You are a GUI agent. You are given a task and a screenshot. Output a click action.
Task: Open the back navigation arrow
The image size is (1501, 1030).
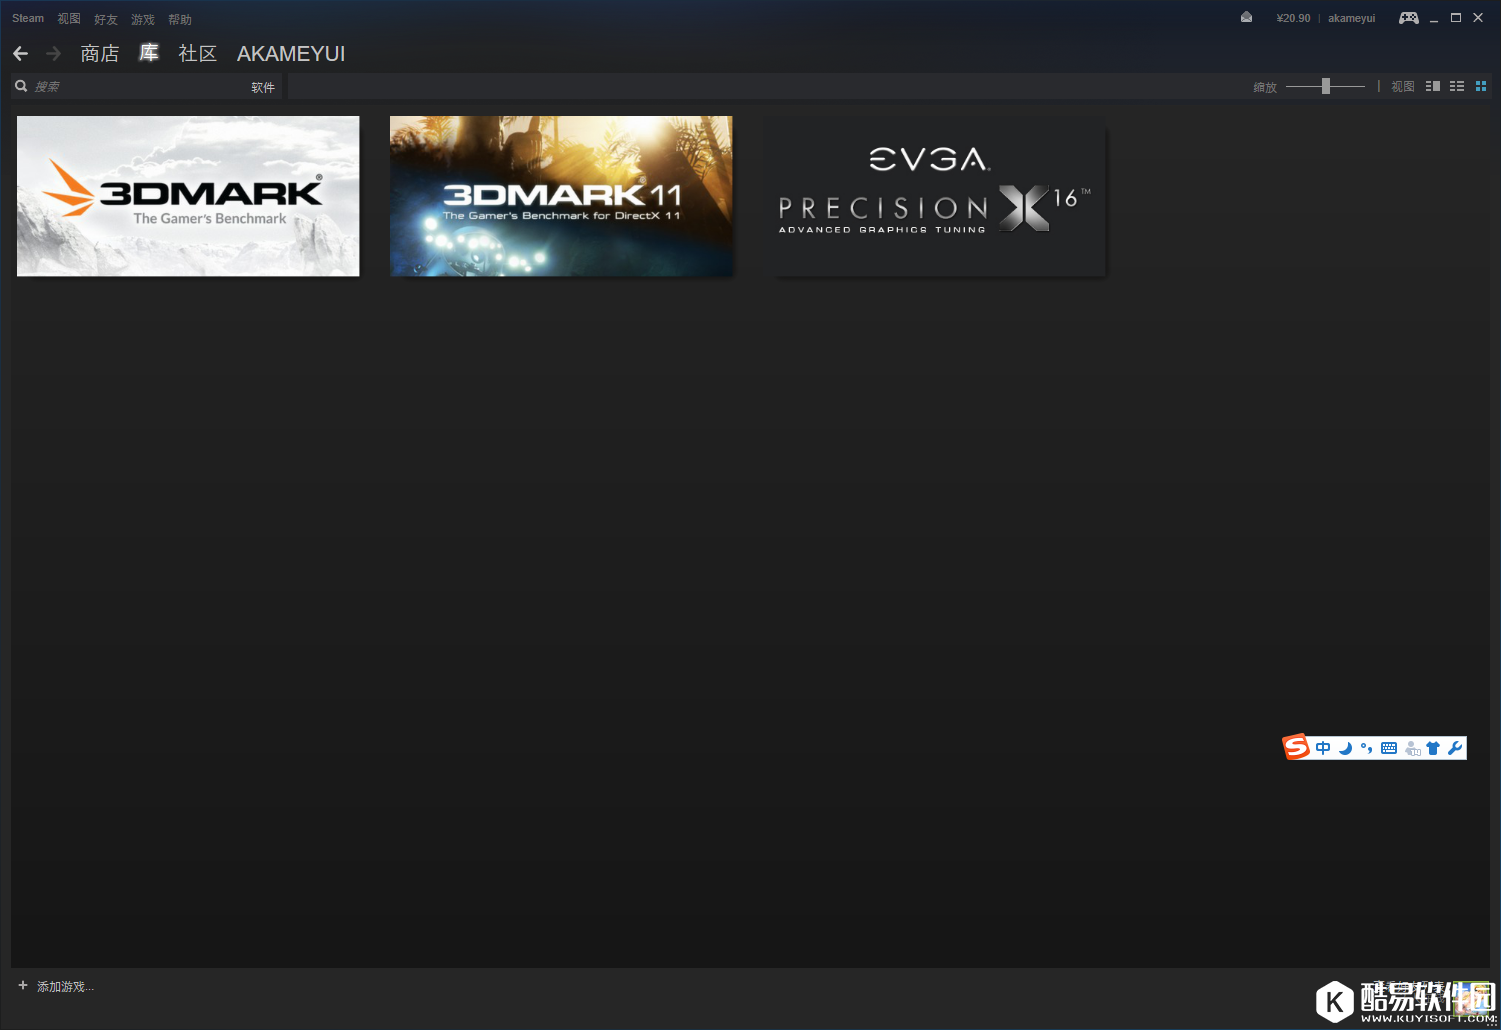(20, 53)
